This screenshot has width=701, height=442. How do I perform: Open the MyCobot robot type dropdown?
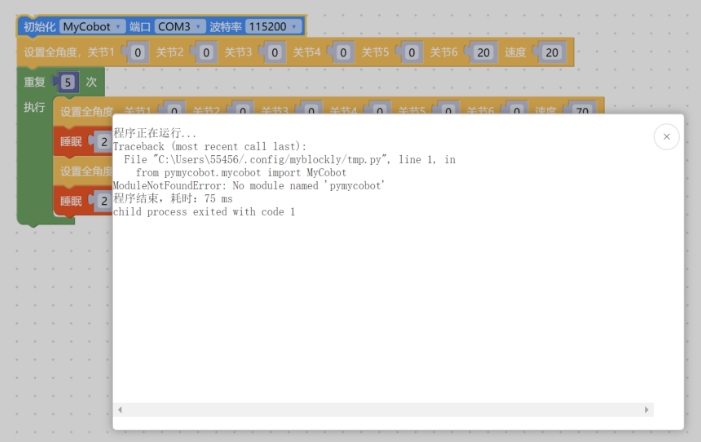click(x=92, y=27)
